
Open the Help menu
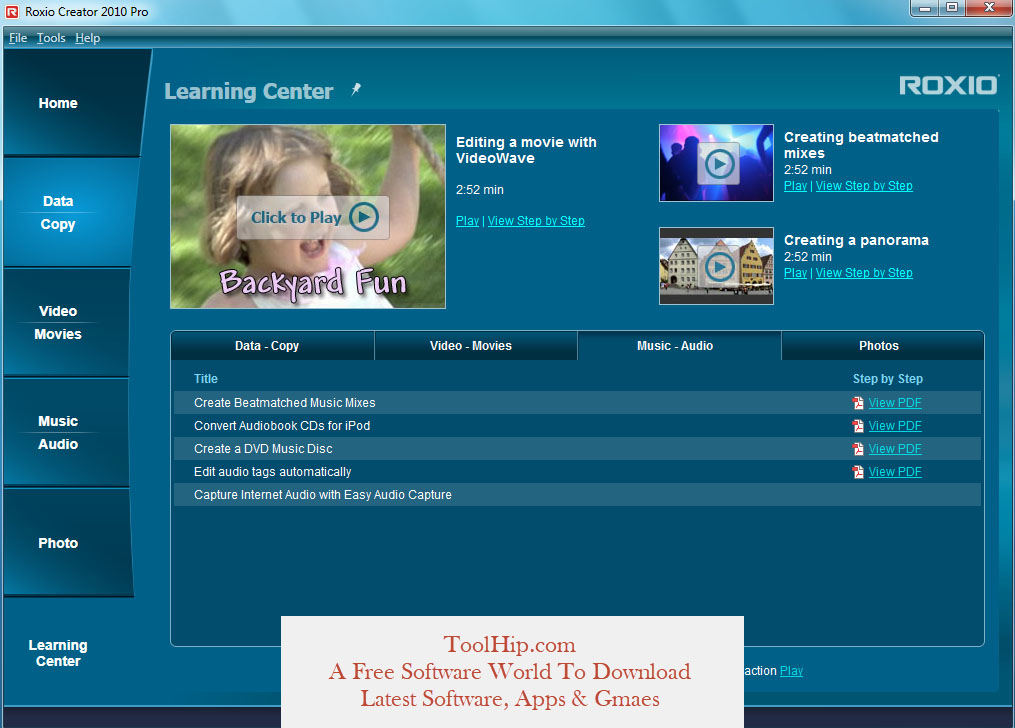(87, 38)
